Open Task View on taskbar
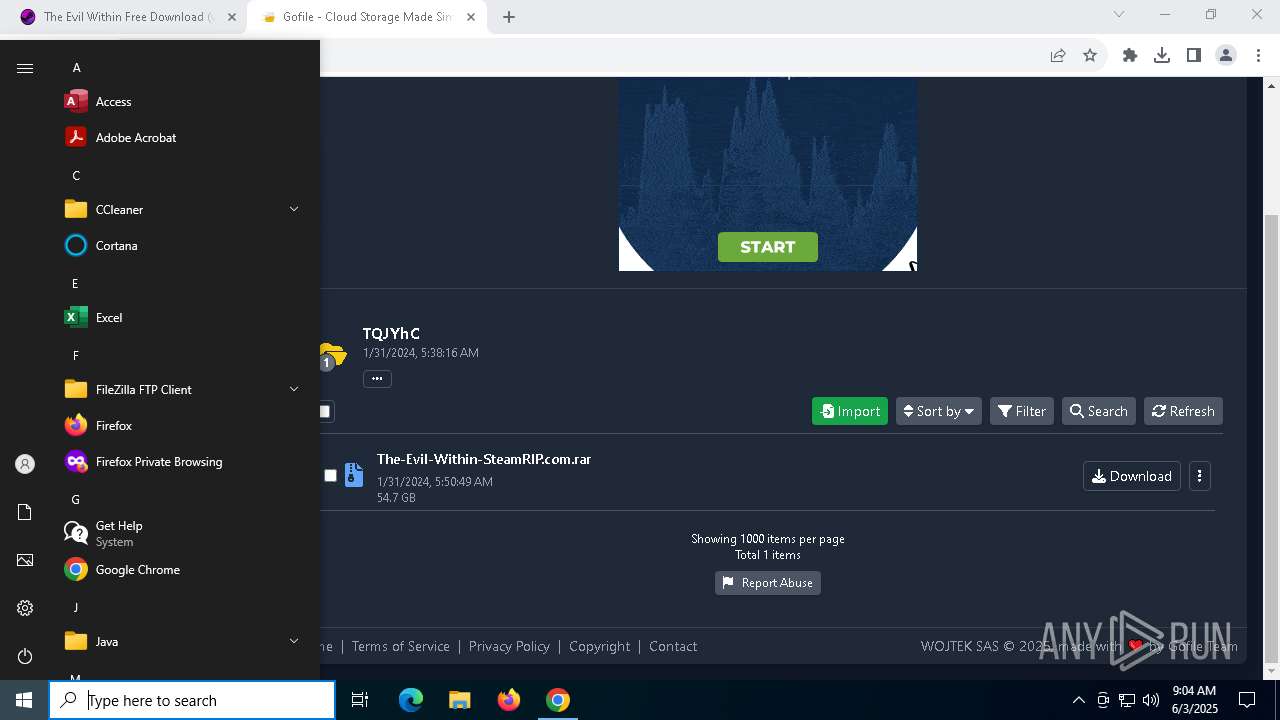This screenshot has width=1280, height=720. tap(360, 700)
